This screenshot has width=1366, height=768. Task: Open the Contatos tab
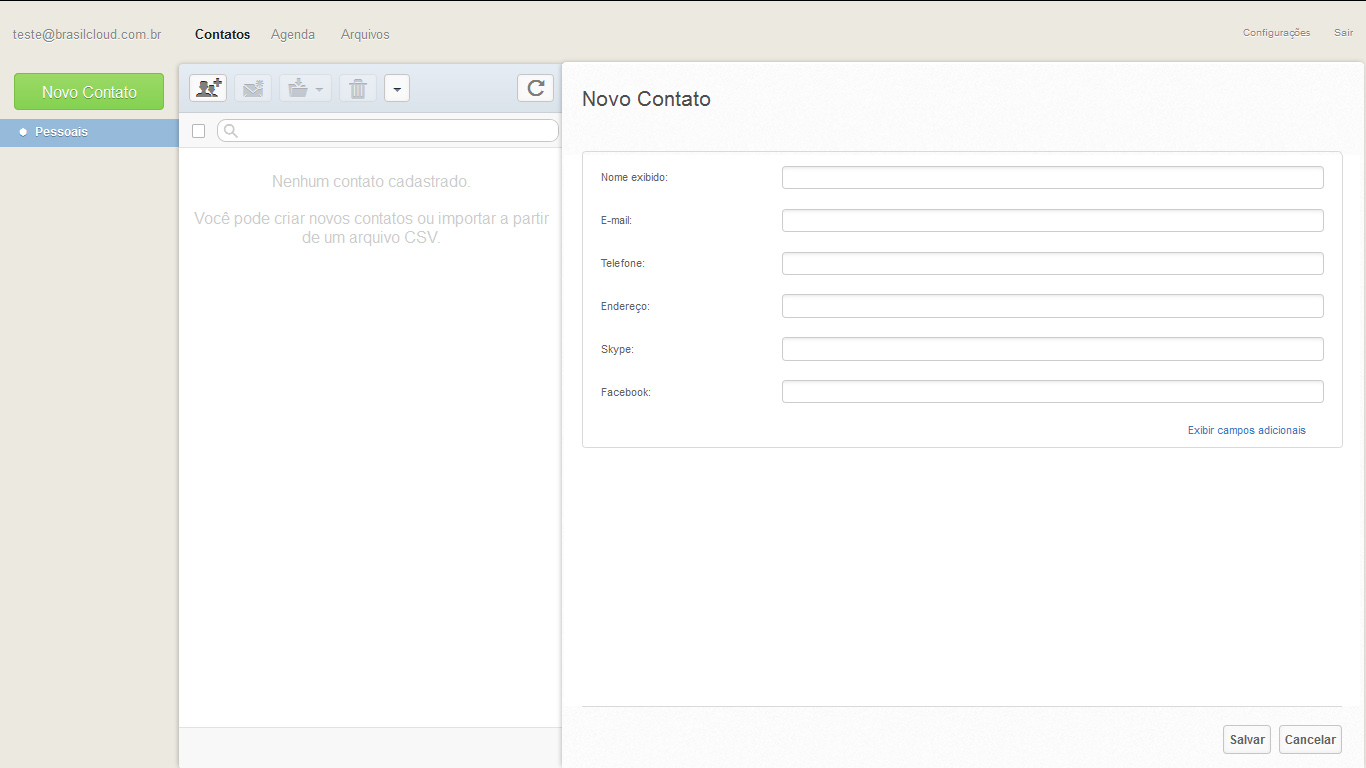pyautogui.click(x=223, y=34)
